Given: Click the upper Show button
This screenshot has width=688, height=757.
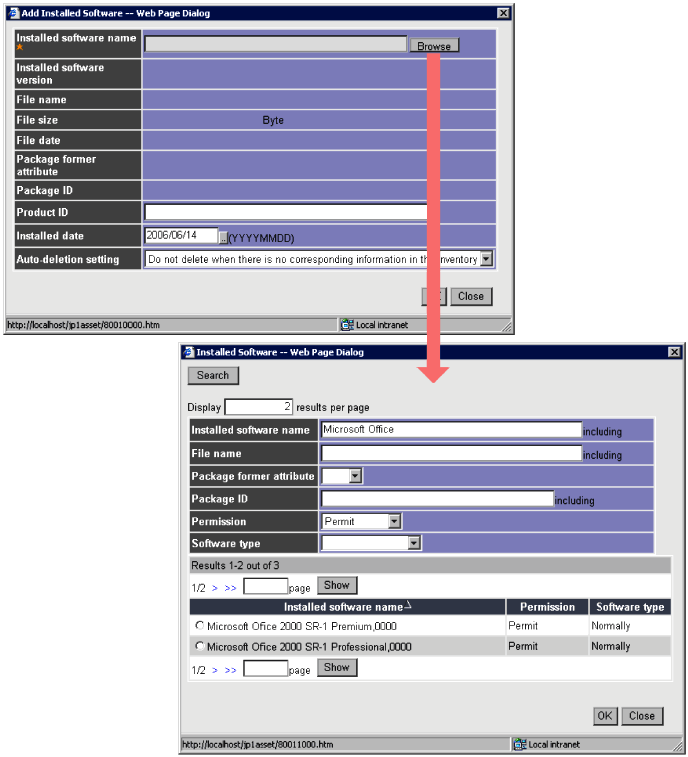Looking at the screenshot, I should pos(337,585).
